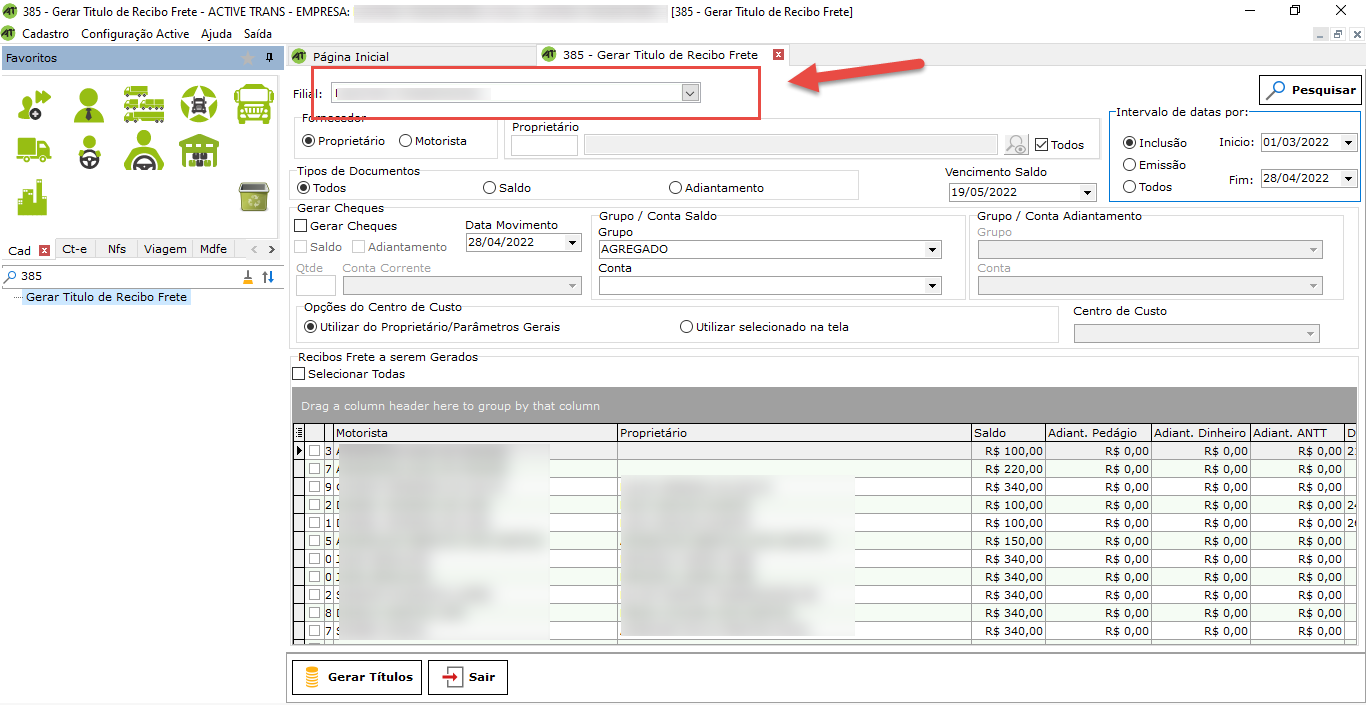
Task: Expand the Filial dropdown
Action: tap(689, 93)
